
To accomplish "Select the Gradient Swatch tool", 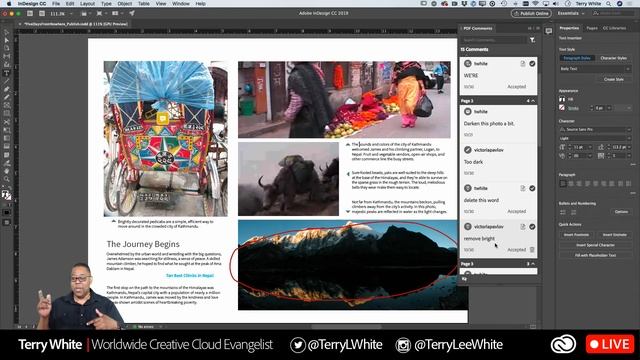I will (7, 138).
